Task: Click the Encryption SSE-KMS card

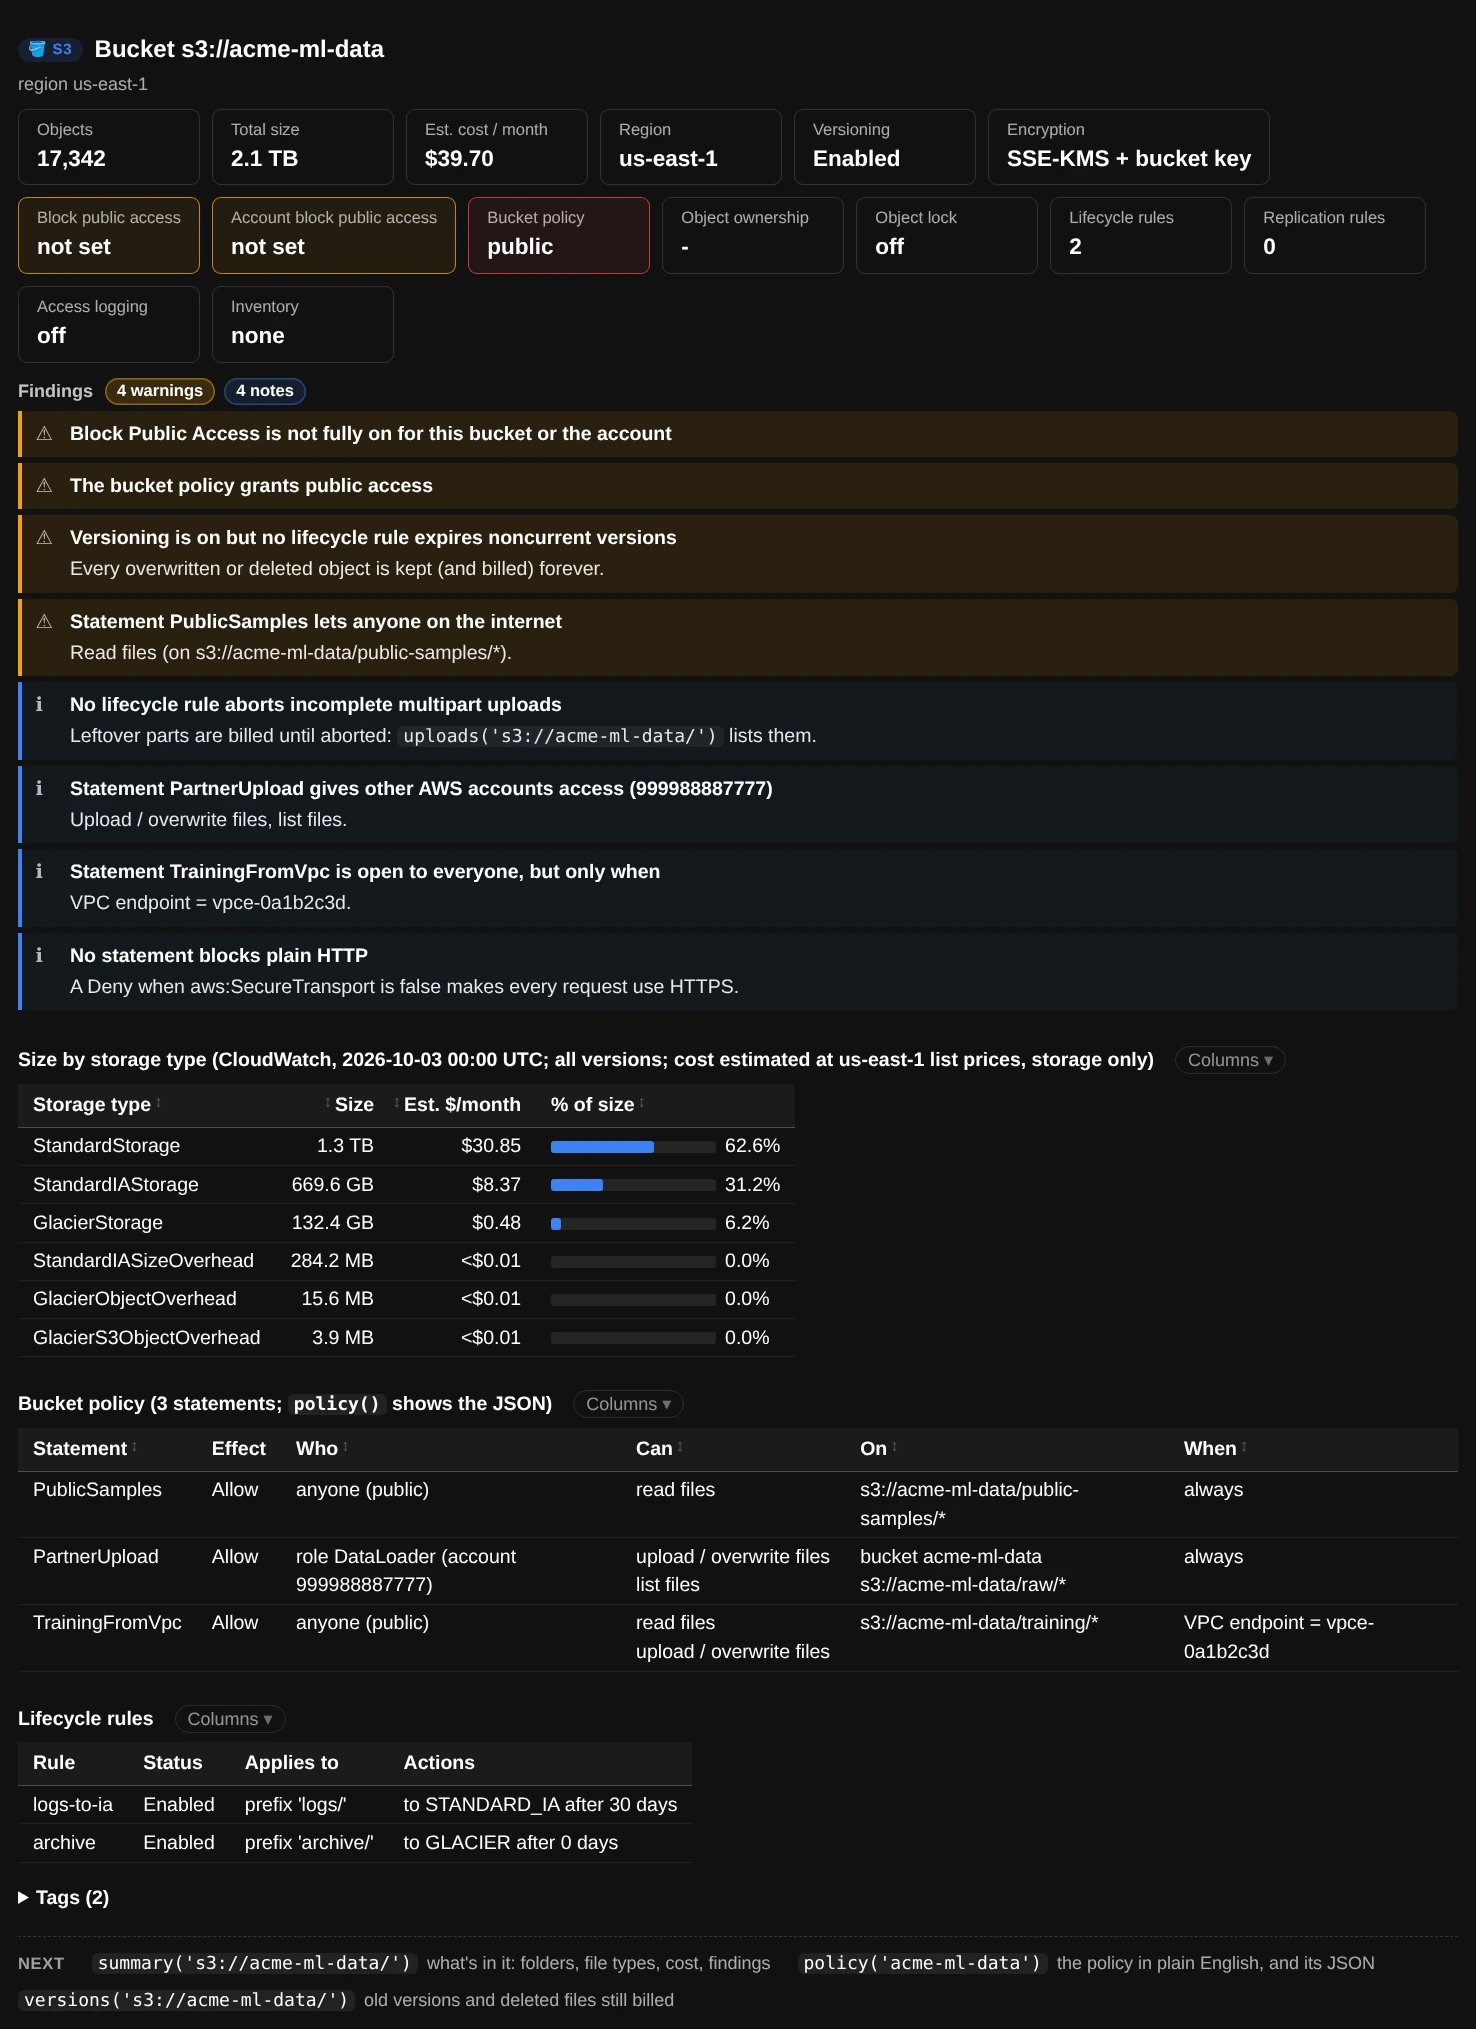Action: coord(1129,147)
